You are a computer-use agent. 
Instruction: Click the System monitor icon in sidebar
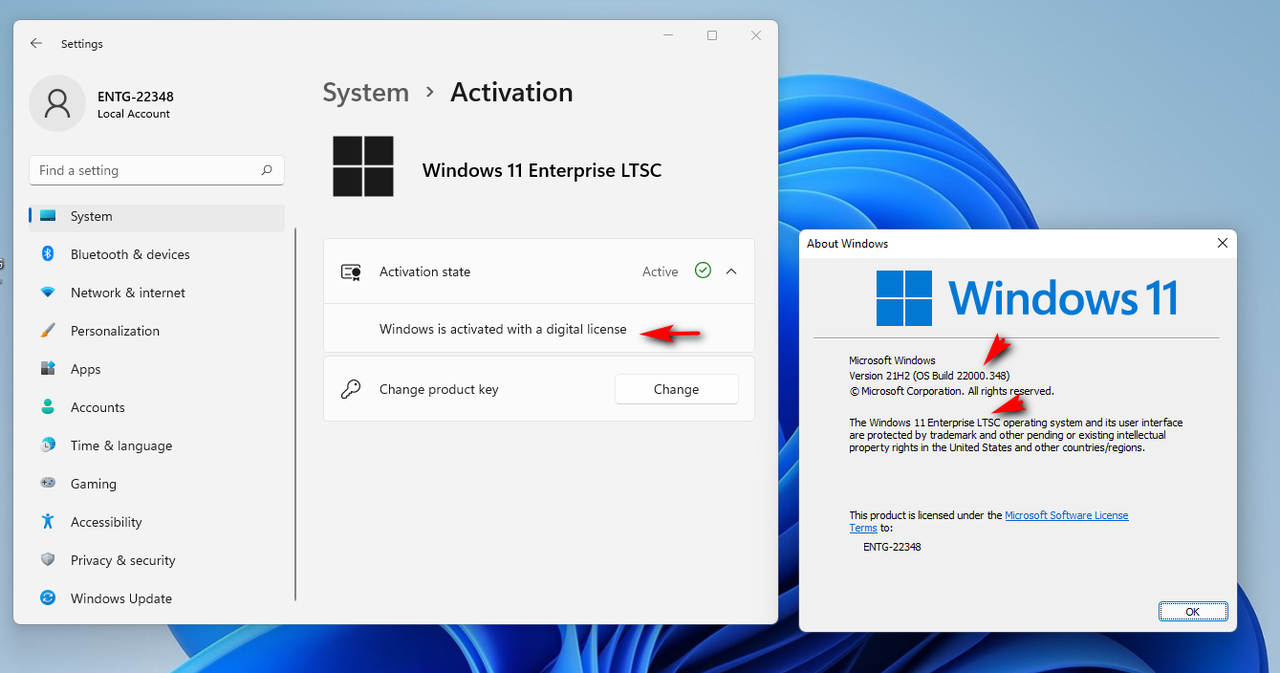coord(47,216)
